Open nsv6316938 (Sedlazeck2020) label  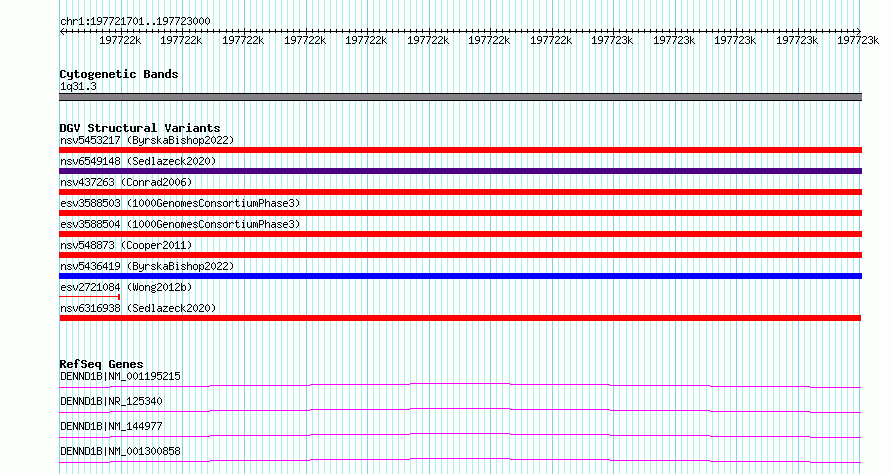point(138,308)
